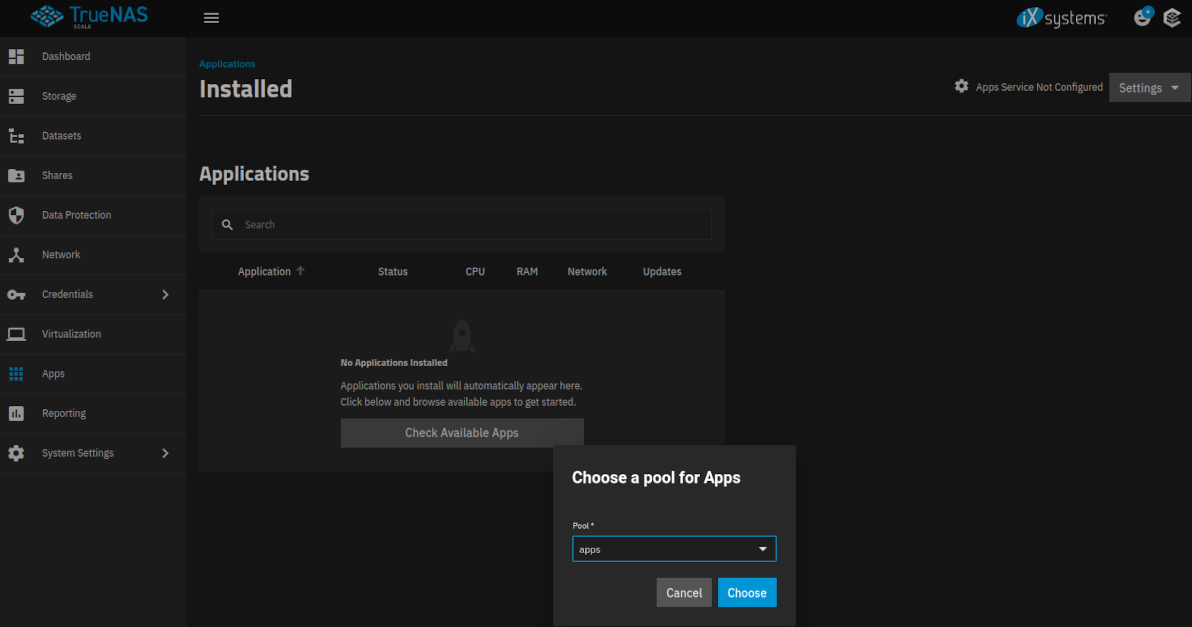Click the Applications breadcrumb link

point(227,64)
